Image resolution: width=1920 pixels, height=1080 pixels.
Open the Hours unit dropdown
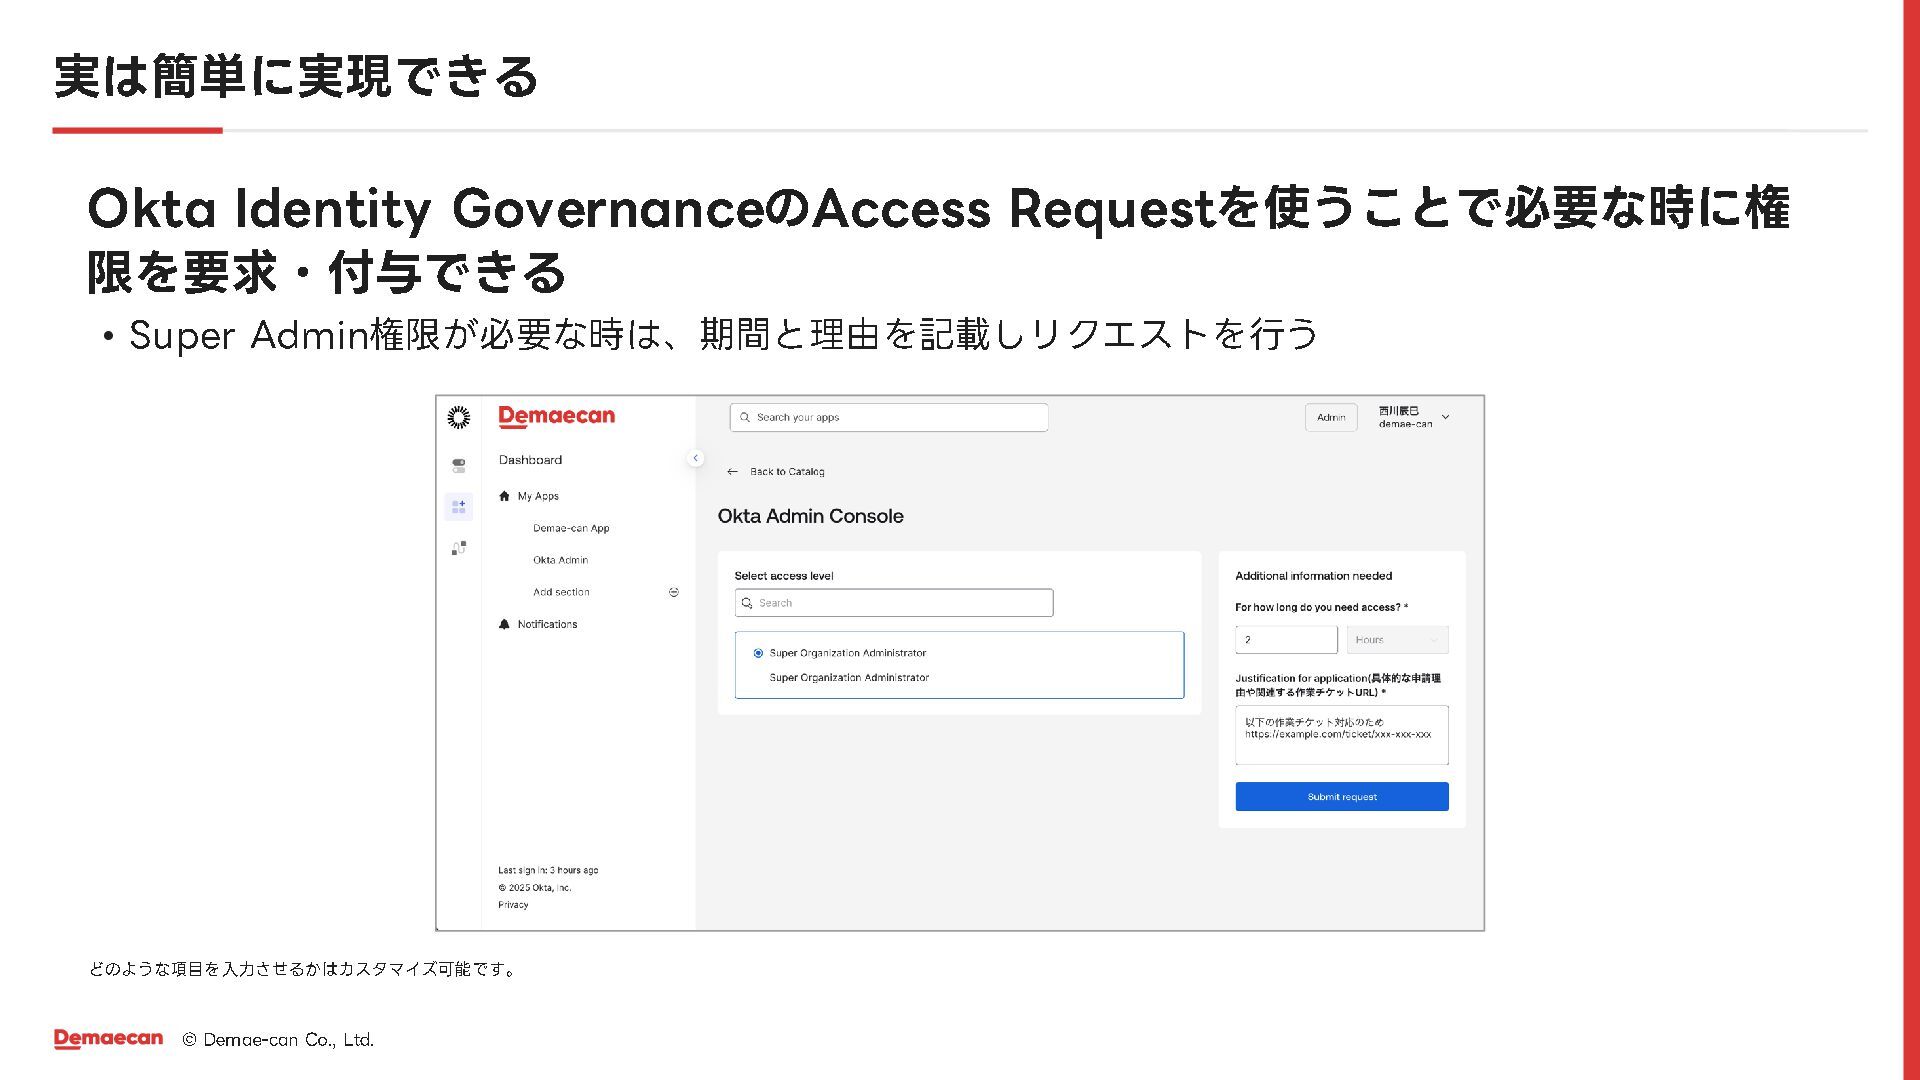[1397, 640]
